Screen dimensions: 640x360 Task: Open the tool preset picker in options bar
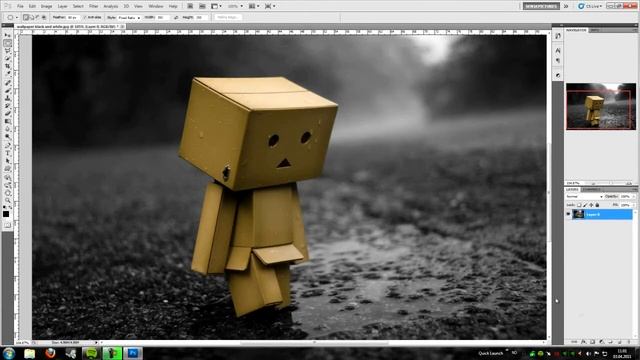point(12,18)
